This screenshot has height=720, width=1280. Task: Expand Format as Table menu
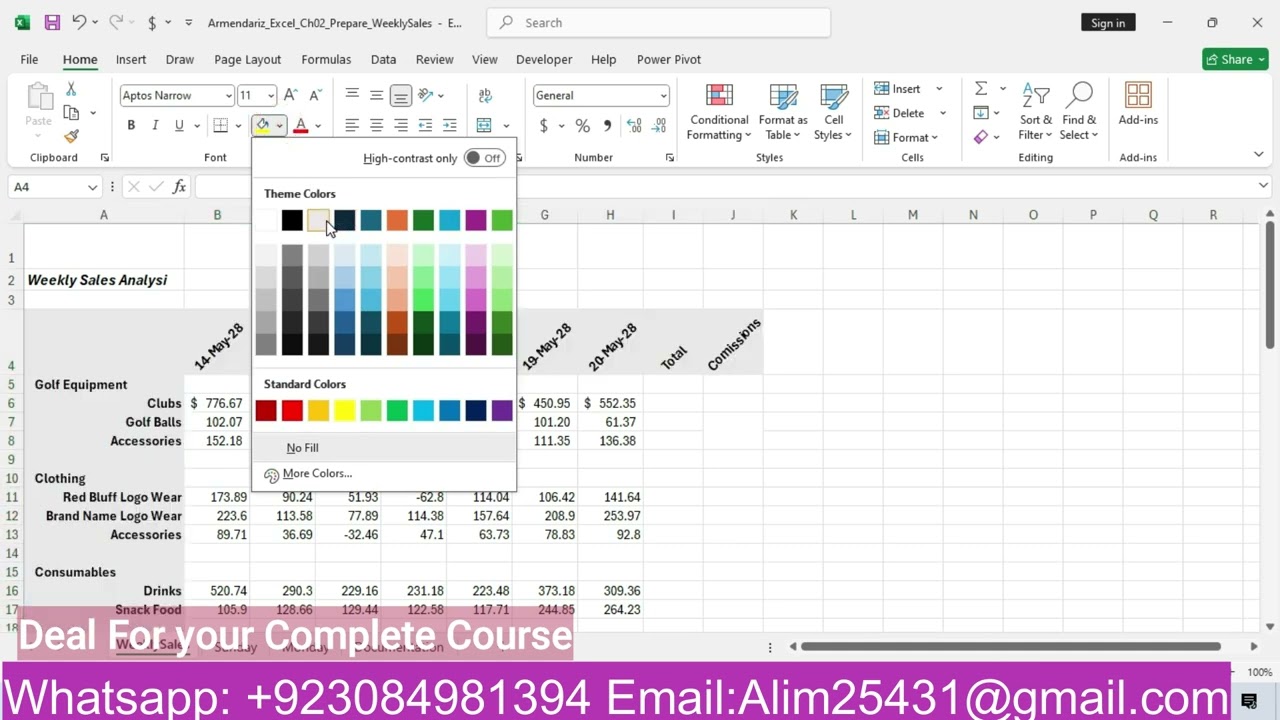click(x=783, y=112)
